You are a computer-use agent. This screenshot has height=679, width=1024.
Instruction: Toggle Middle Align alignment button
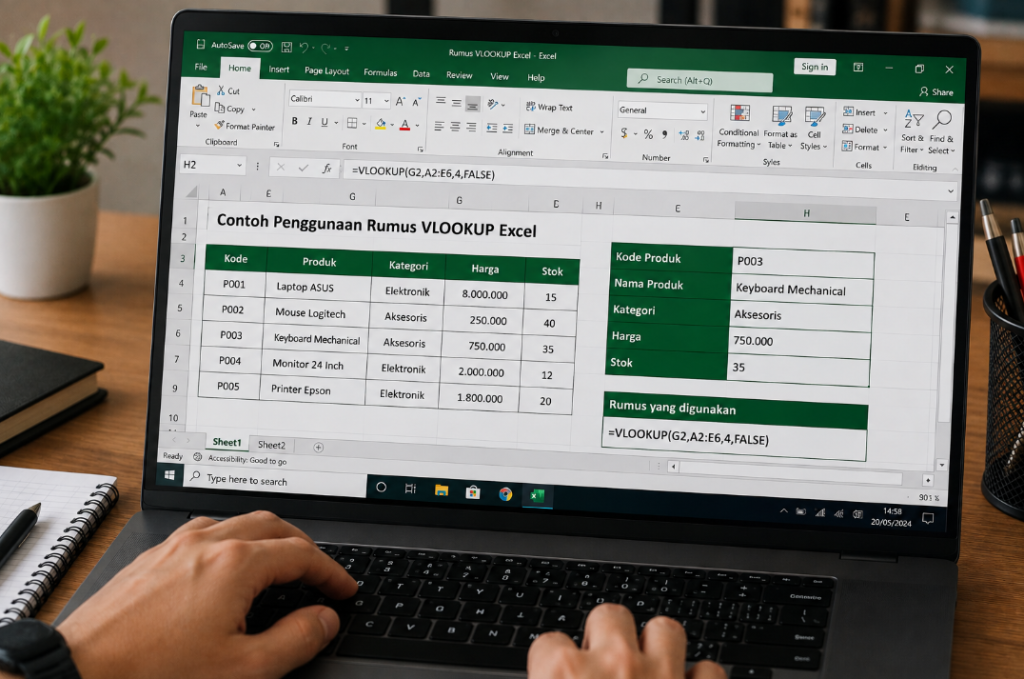click(x=456, y=103)
